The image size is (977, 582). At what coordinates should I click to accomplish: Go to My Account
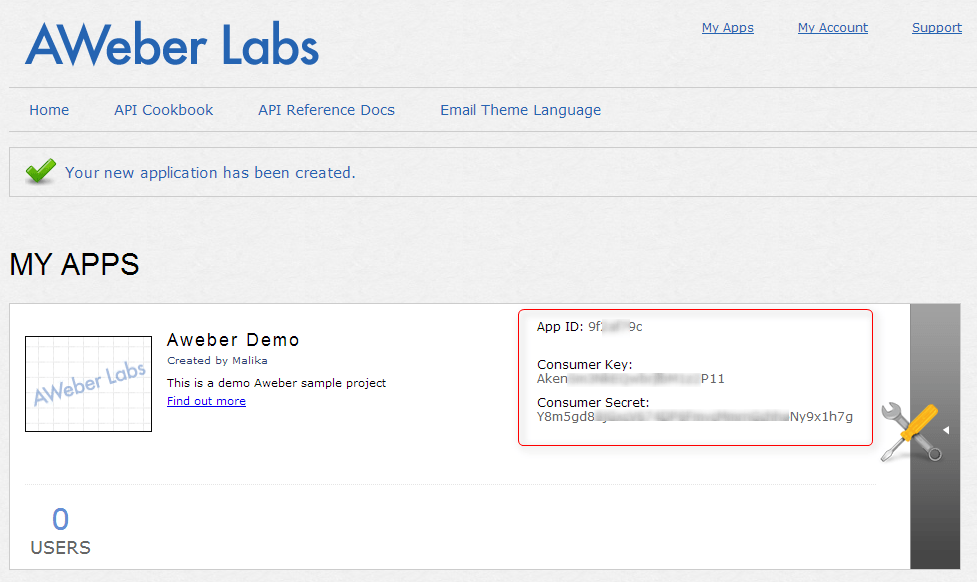click(x=832, y=27)
